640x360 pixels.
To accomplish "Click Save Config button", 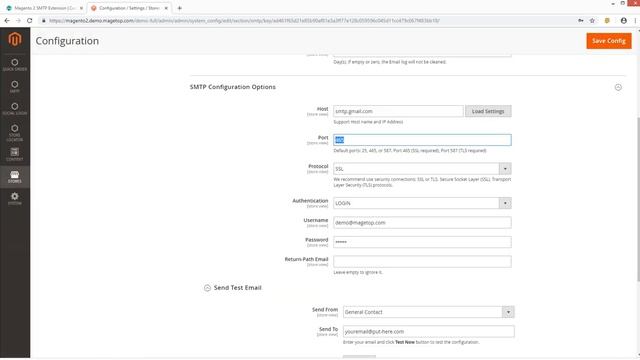I will tap(609, 41).
